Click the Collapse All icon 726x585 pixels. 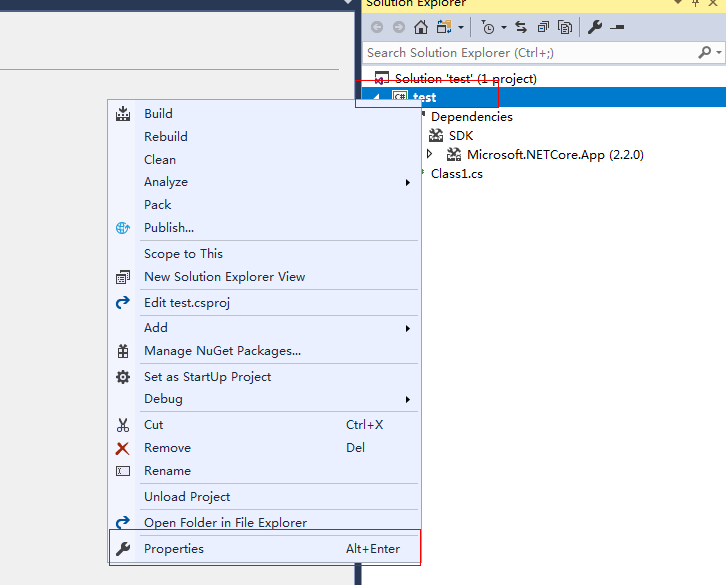click(543, 27)
